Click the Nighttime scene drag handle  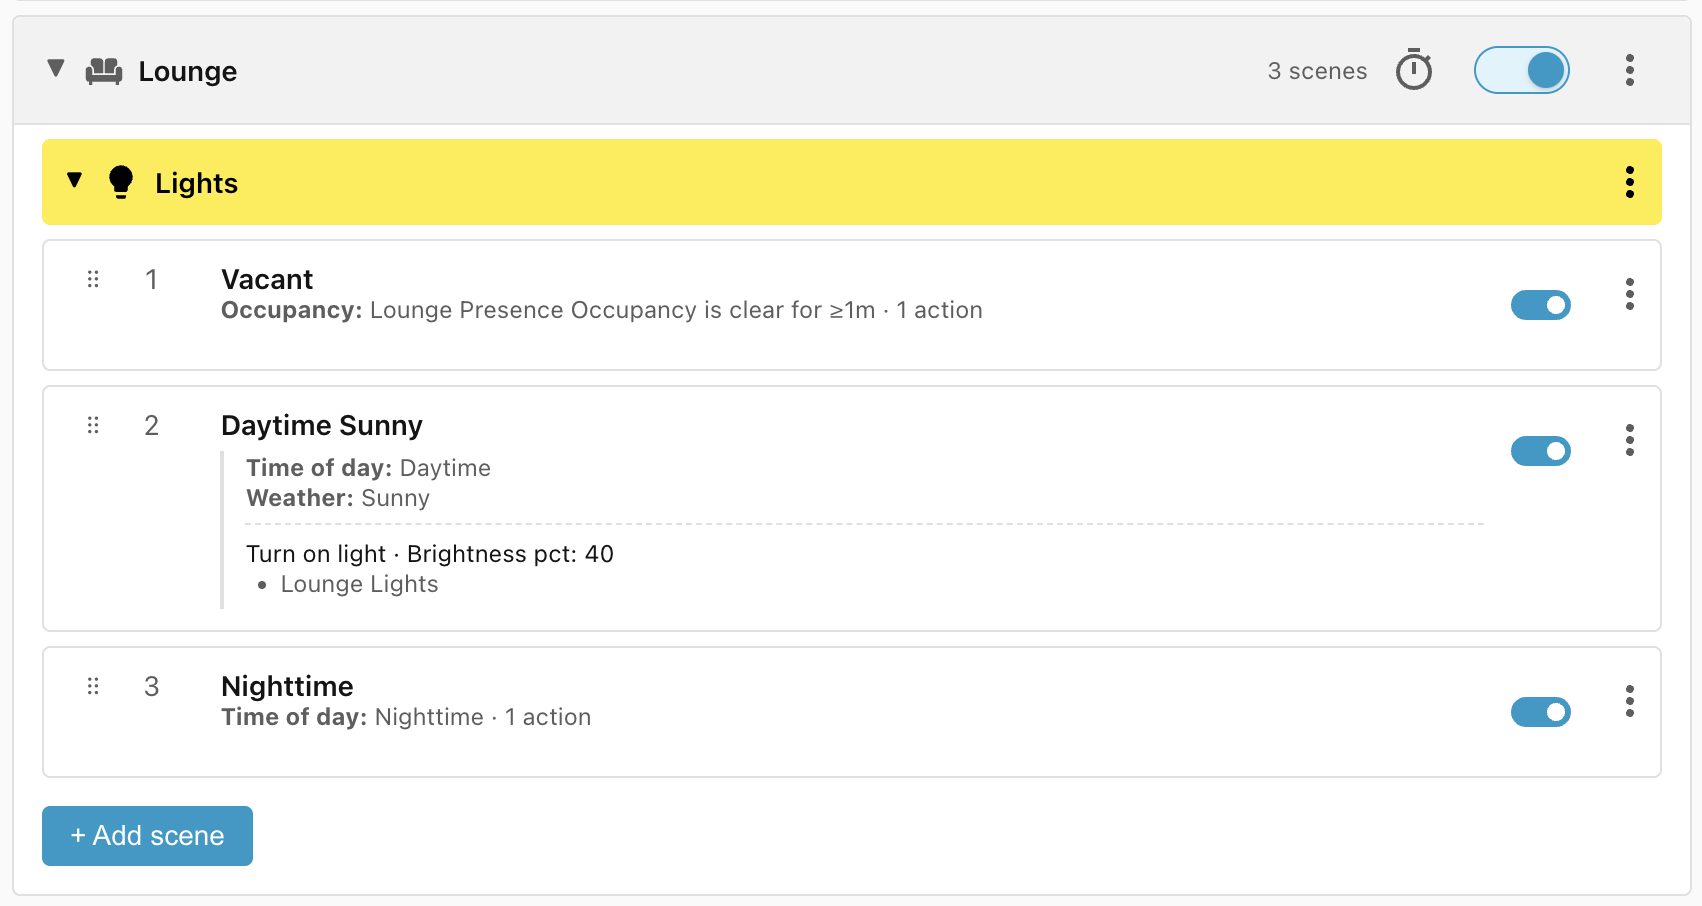click(x=93, y=686)
